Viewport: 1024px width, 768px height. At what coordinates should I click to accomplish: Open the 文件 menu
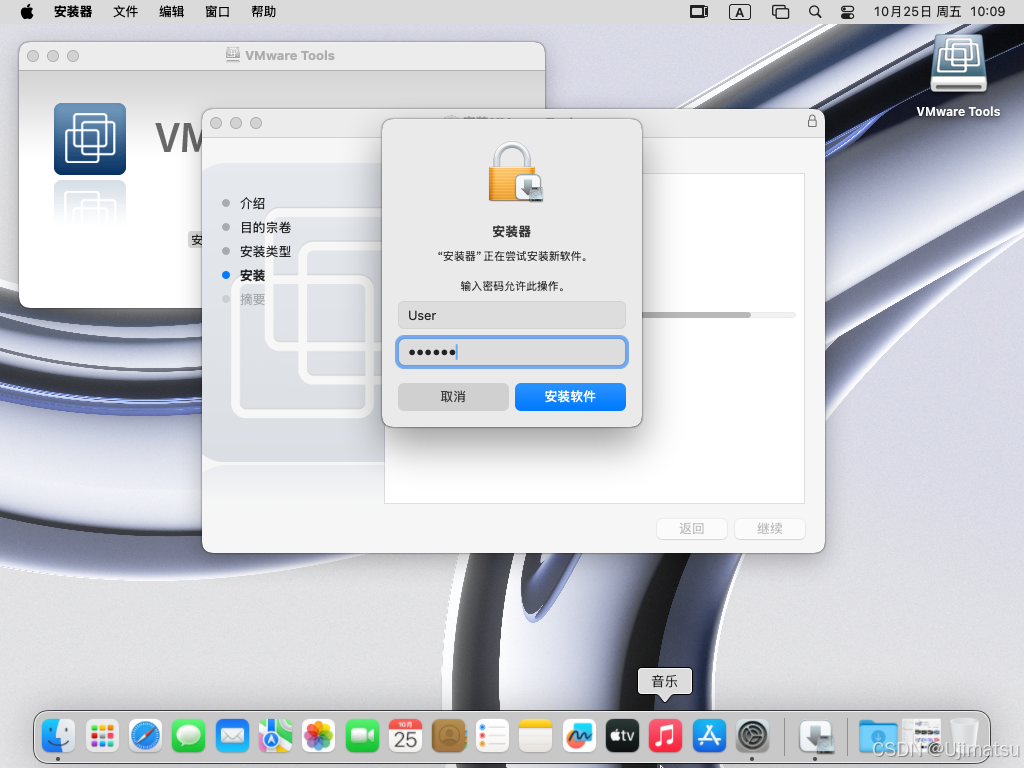coord(125,12)
